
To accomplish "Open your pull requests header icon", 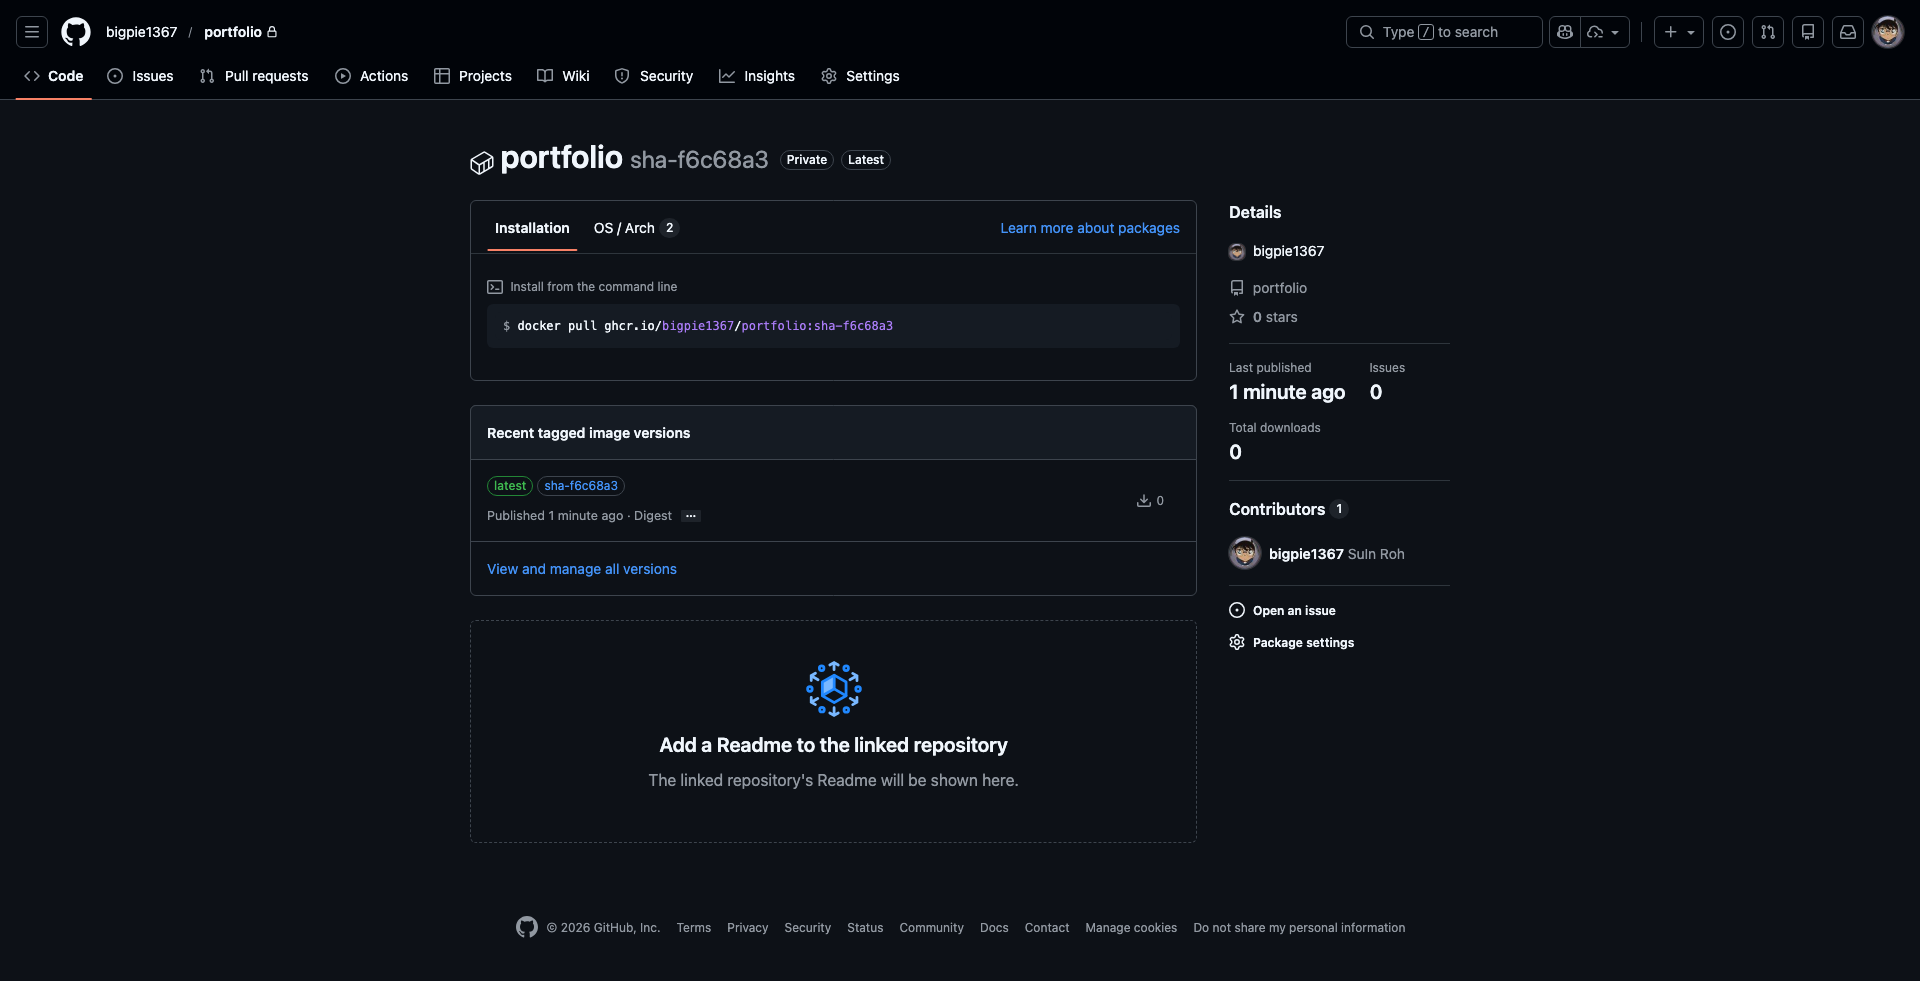I will point(1768,32).
